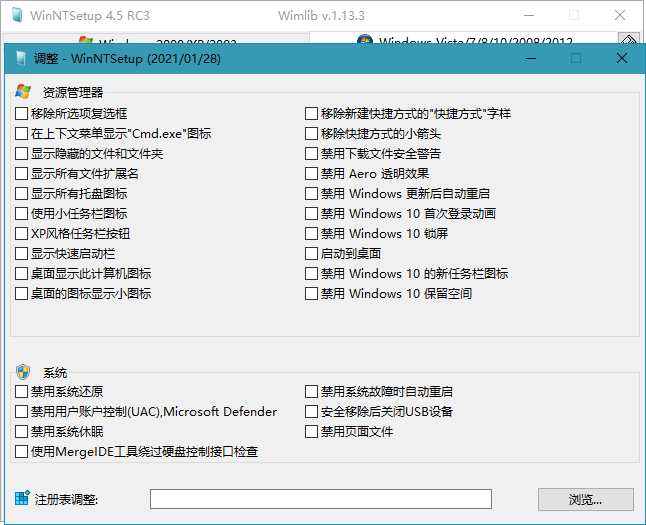Switch to Windows Vista/7/8/10/2008/2012 tab
Image resolution: width=646 pixels, height=525 pixels.
[x=463, y=38]
